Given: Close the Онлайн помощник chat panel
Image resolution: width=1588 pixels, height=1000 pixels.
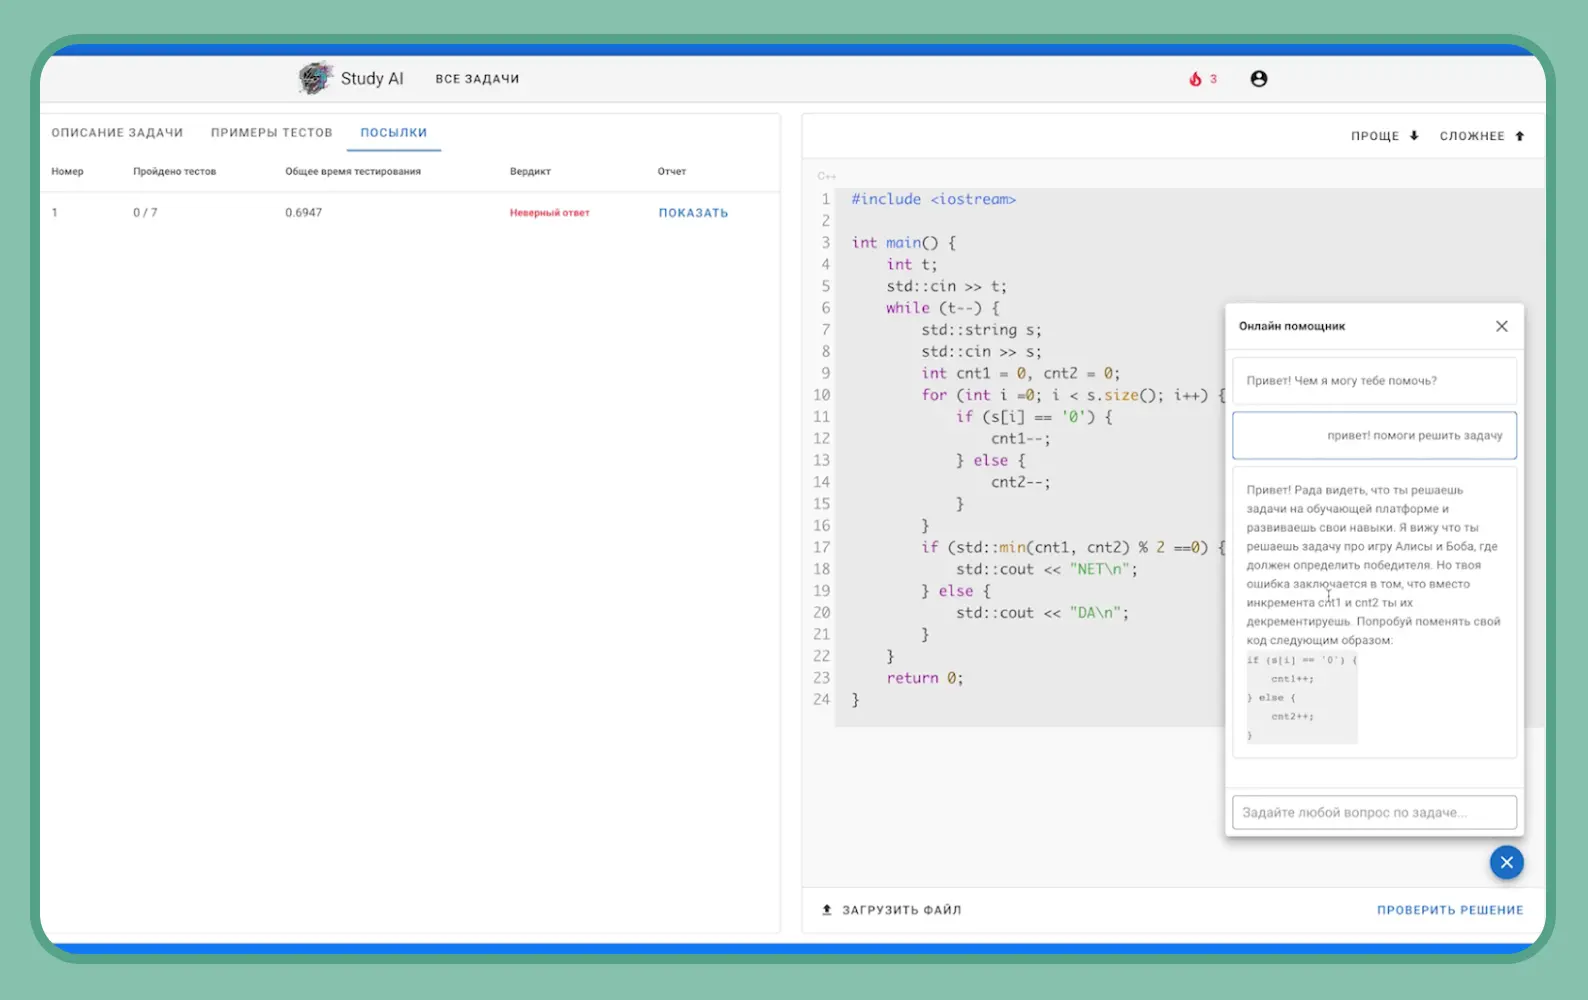Looking at the screenshot, I should (1501, 326).
